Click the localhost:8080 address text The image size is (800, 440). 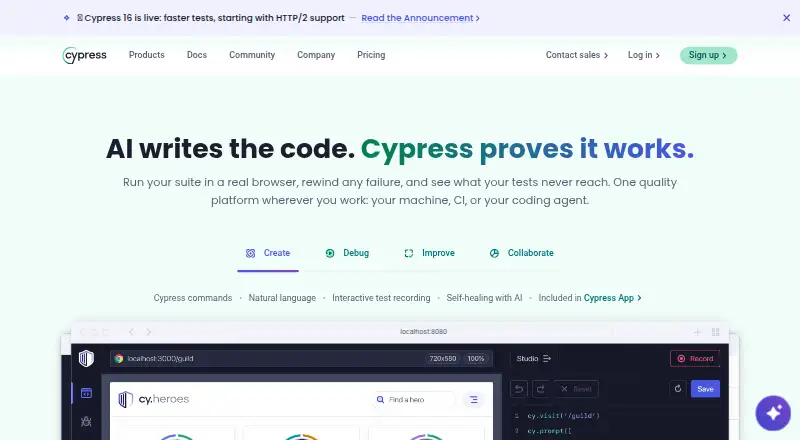tap(423, 332)
